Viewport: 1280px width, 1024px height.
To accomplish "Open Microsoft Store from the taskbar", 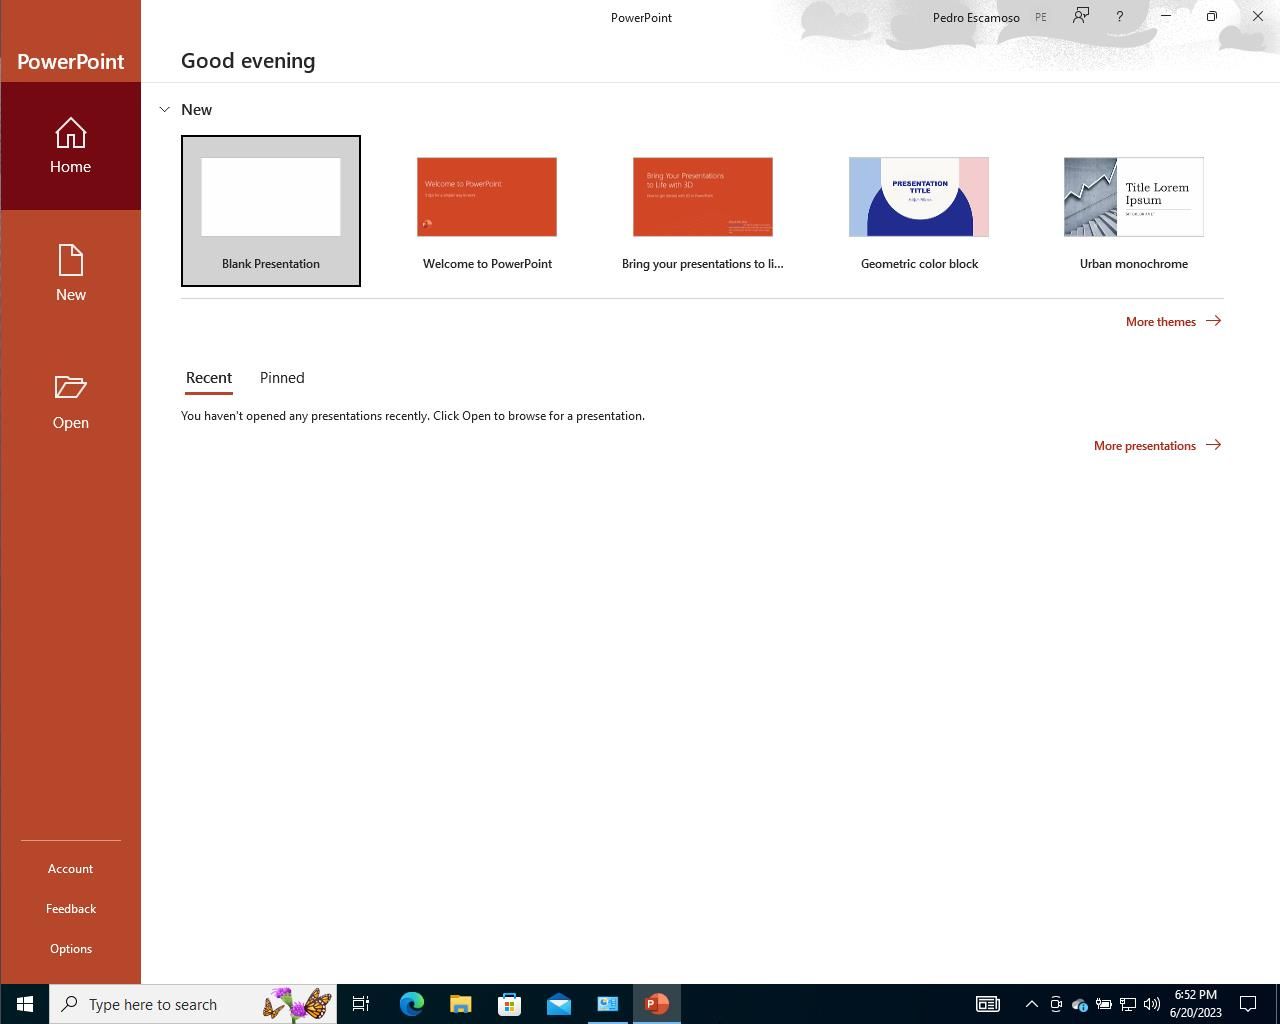I will pyautogui.click(x=509, y=1004).
